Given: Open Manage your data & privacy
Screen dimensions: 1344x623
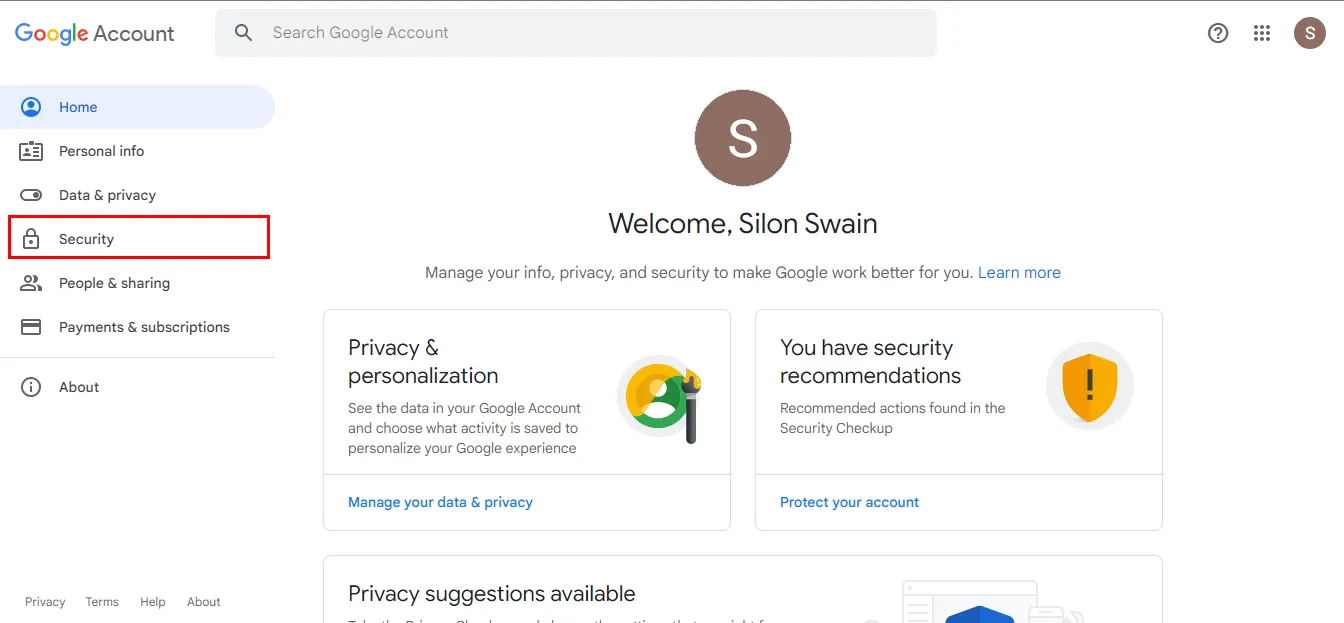Looking at the screenshot, I should 441,501.
